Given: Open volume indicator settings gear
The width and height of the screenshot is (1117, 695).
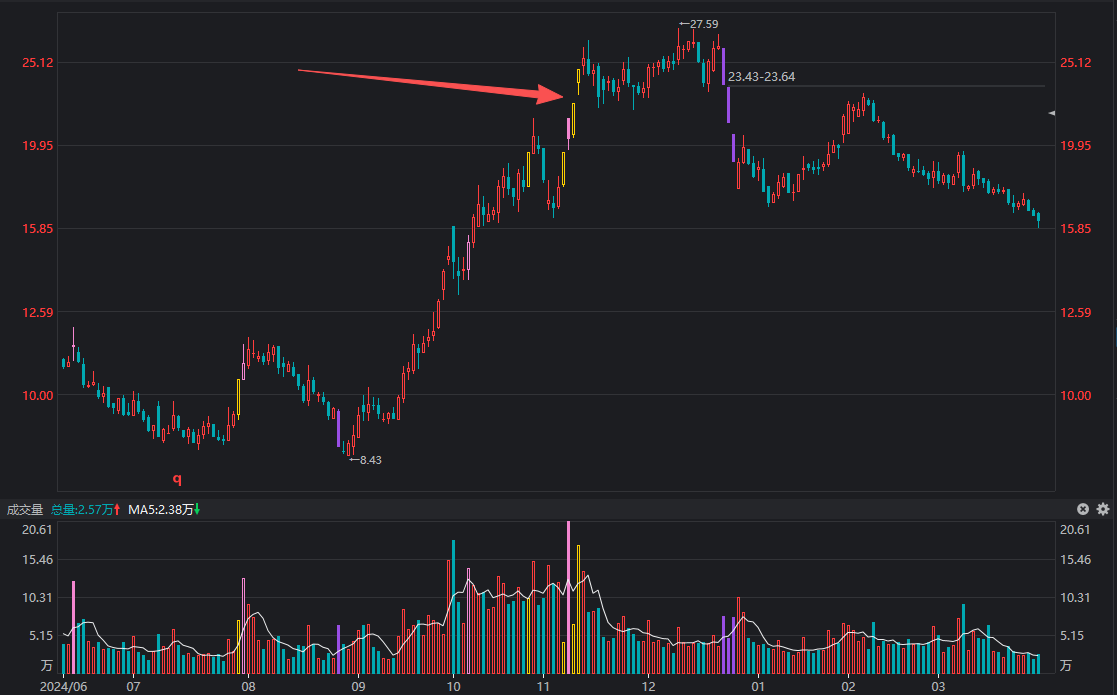Looking at the screenshot, I should (1103, 509).
